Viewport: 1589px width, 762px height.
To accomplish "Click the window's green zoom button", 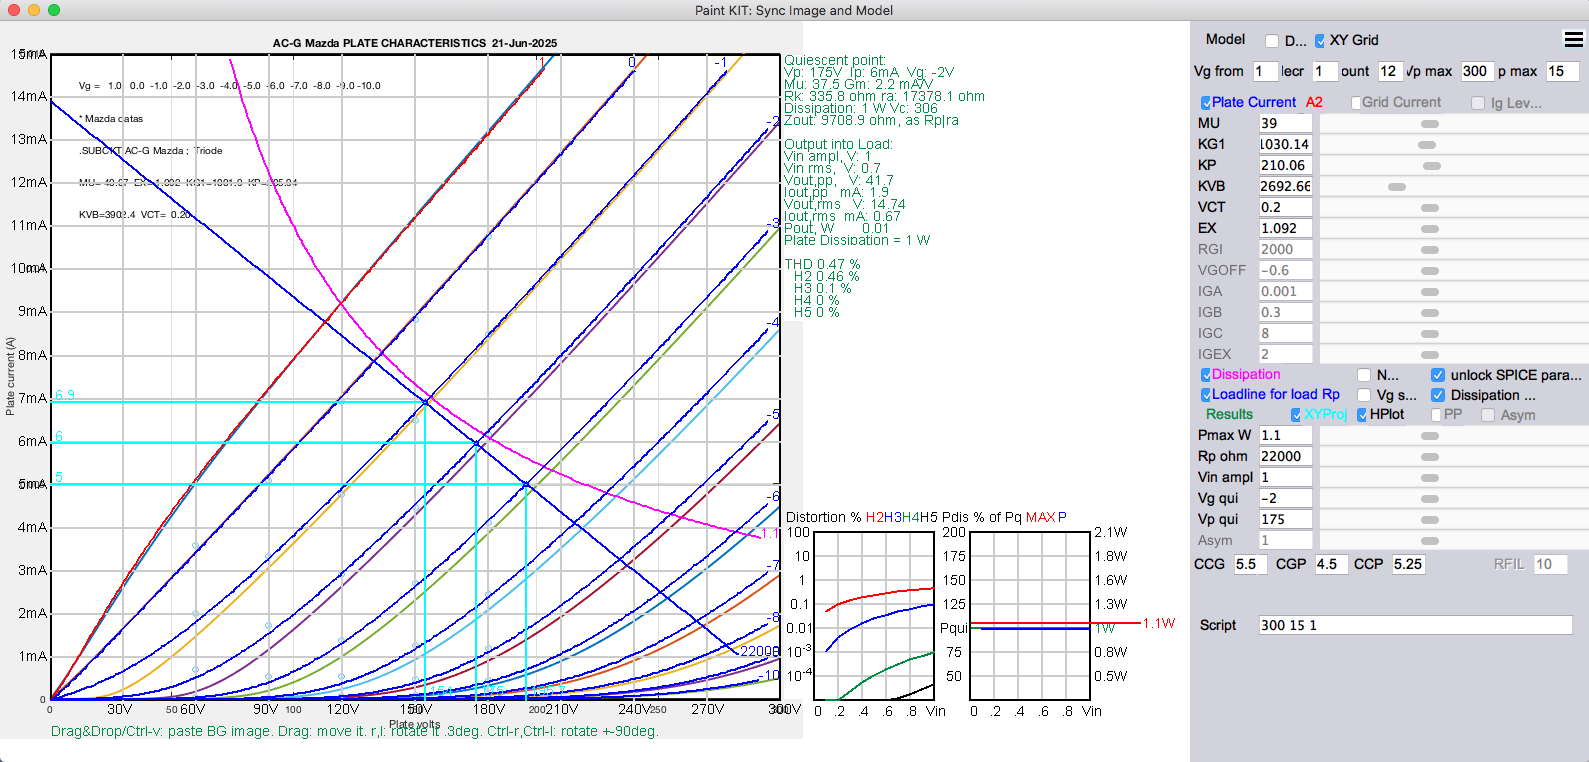I will pos(54,10).
